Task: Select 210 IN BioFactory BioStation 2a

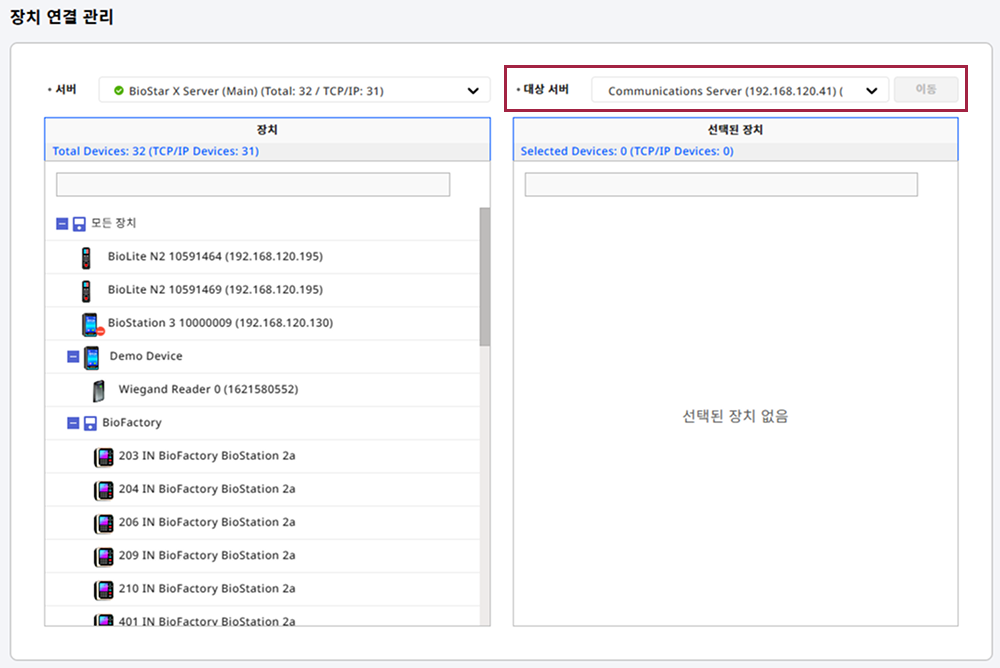Action: pyautogui.click(x=207, y=588)
